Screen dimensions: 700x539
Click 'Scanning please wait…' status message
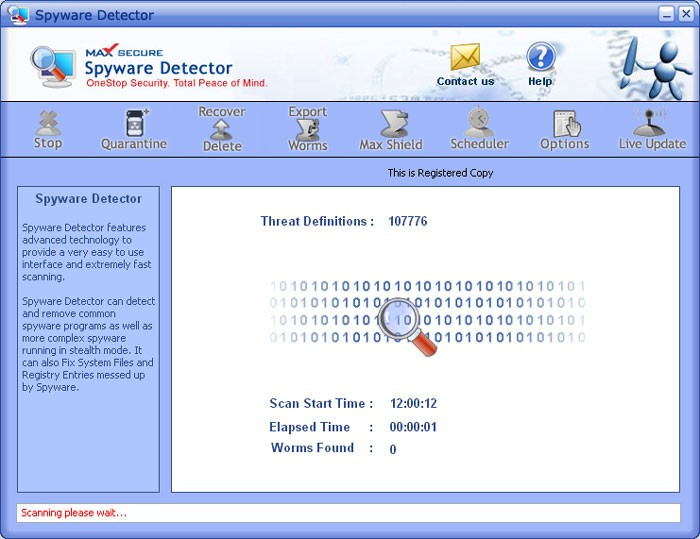(74, 513)
